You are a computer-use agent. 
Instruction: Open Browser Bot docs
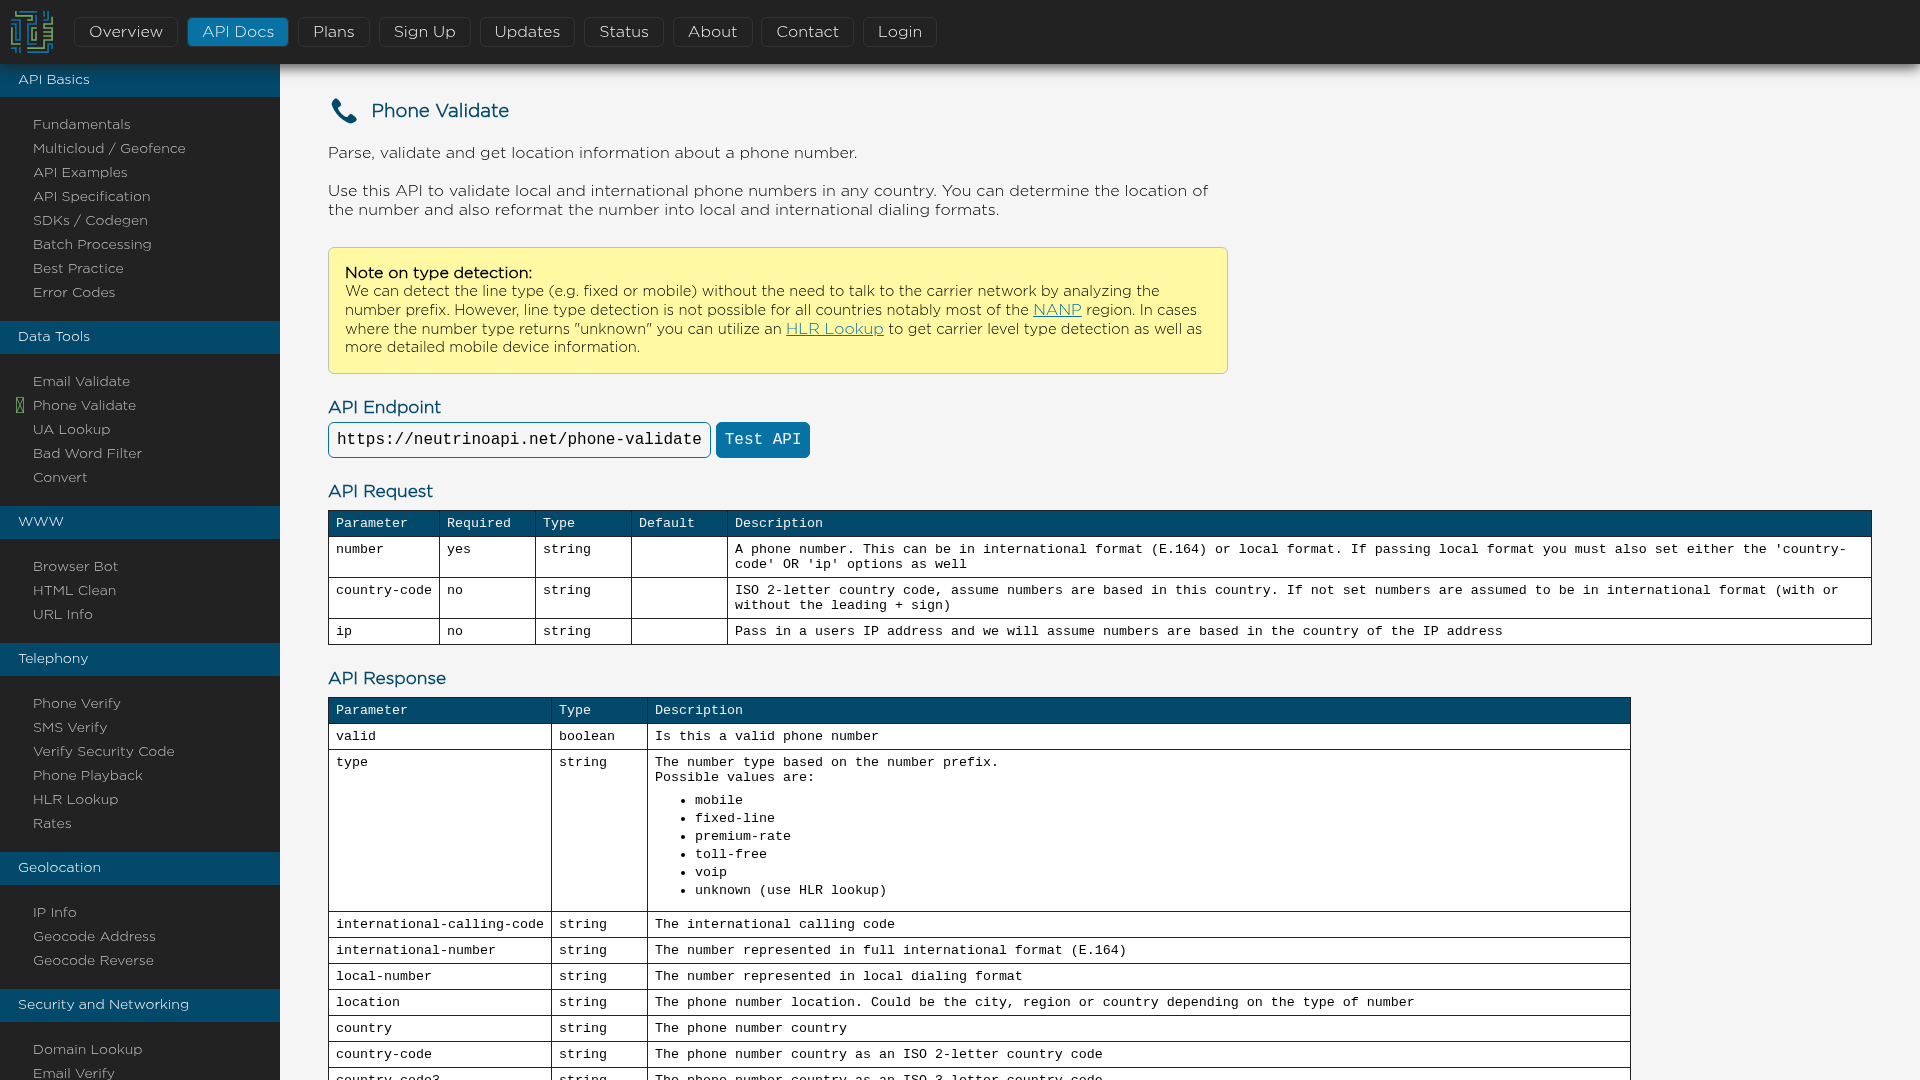[75, 567]
